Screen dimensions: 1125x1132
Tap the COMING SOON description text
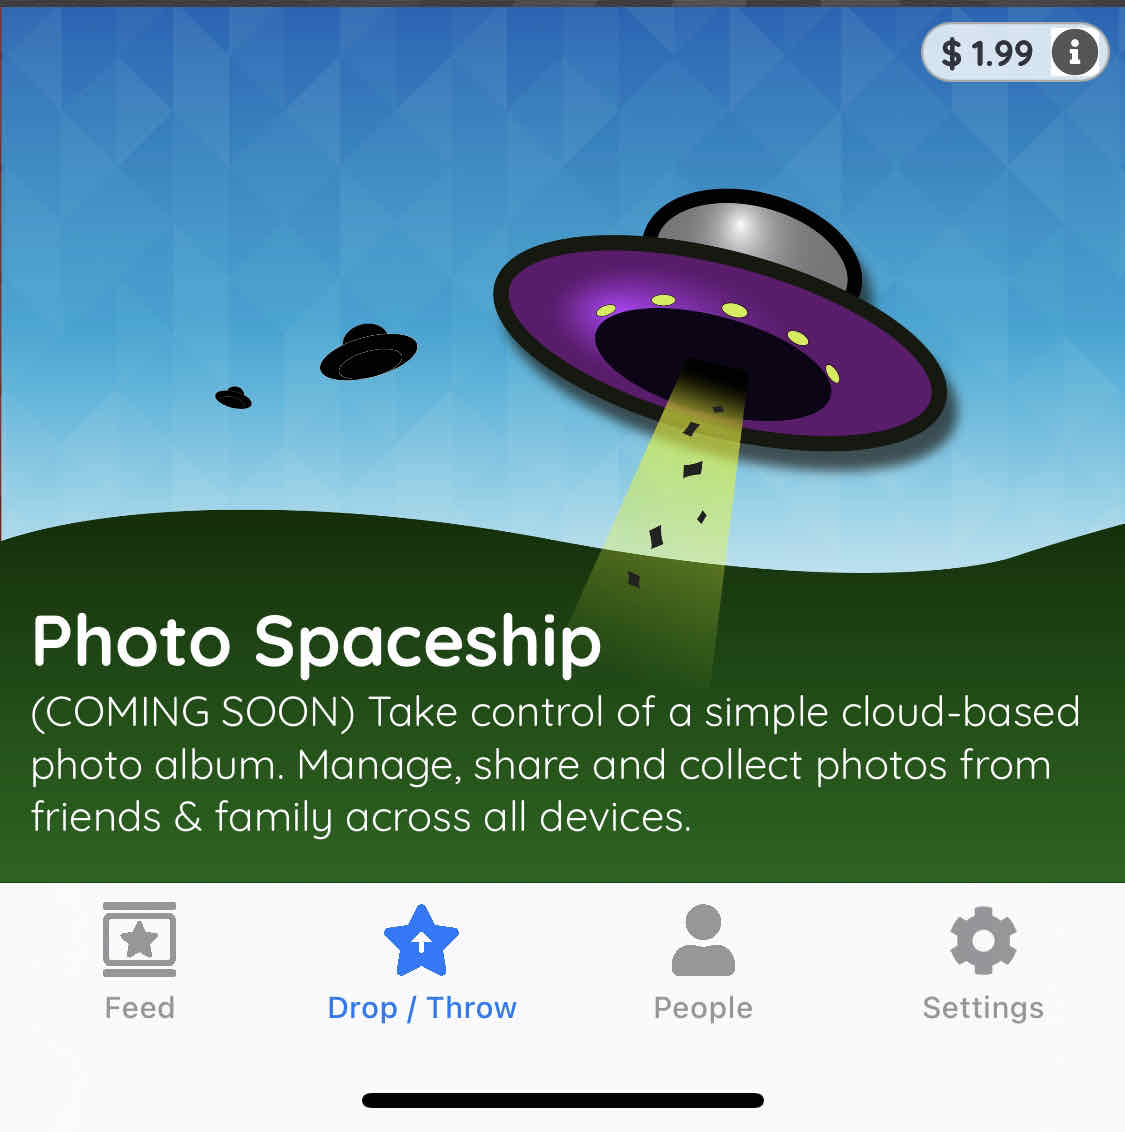(x=555, y=765)
